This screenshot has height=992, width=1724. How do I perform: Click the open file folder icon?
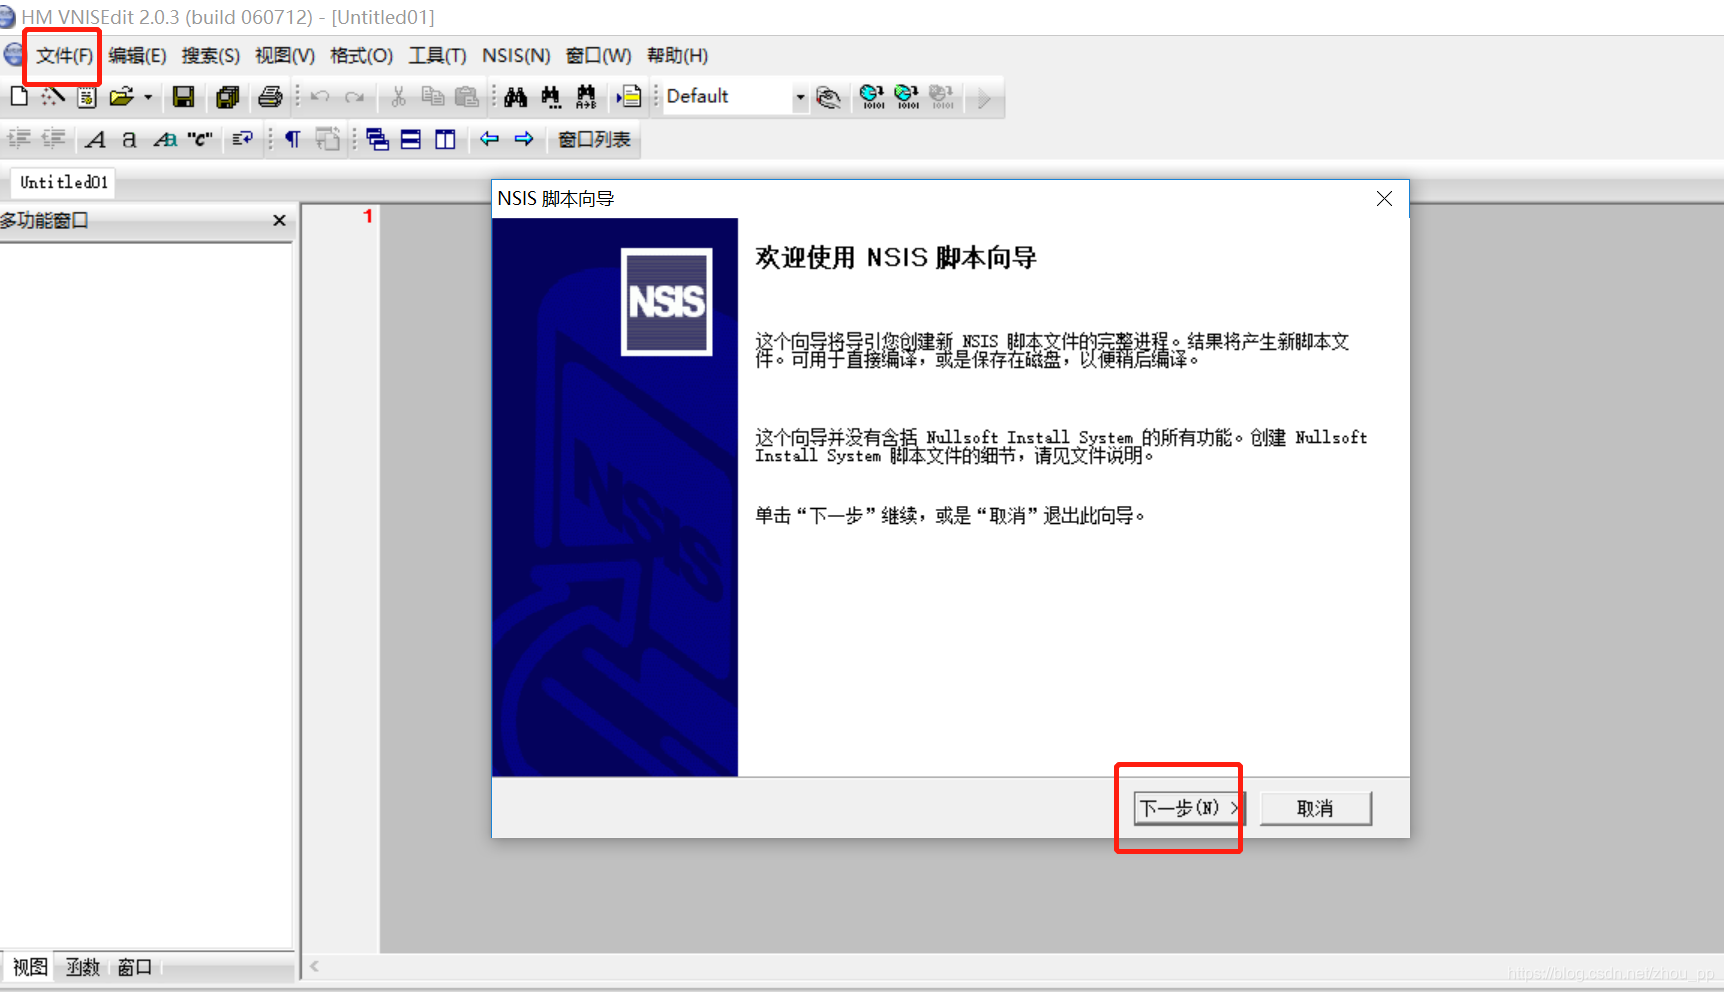(121, 96)
